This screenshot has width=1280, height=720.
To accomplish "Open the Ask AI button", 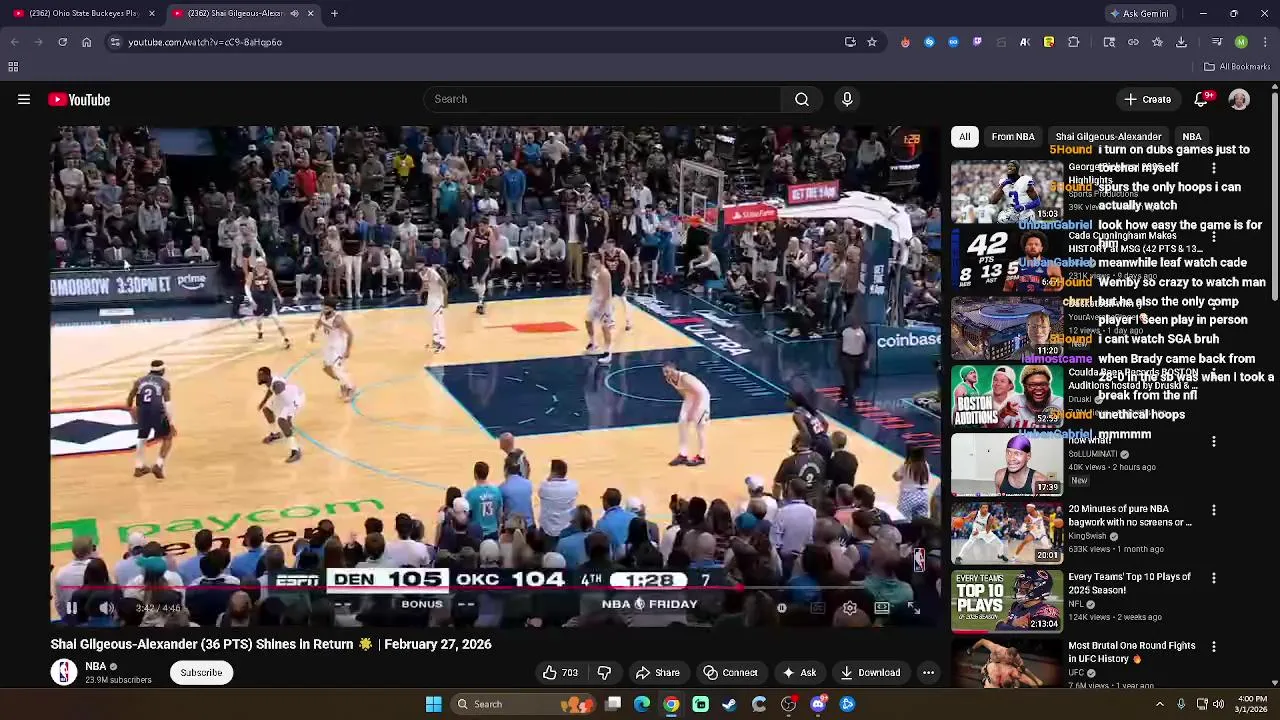I will (799, 673).
